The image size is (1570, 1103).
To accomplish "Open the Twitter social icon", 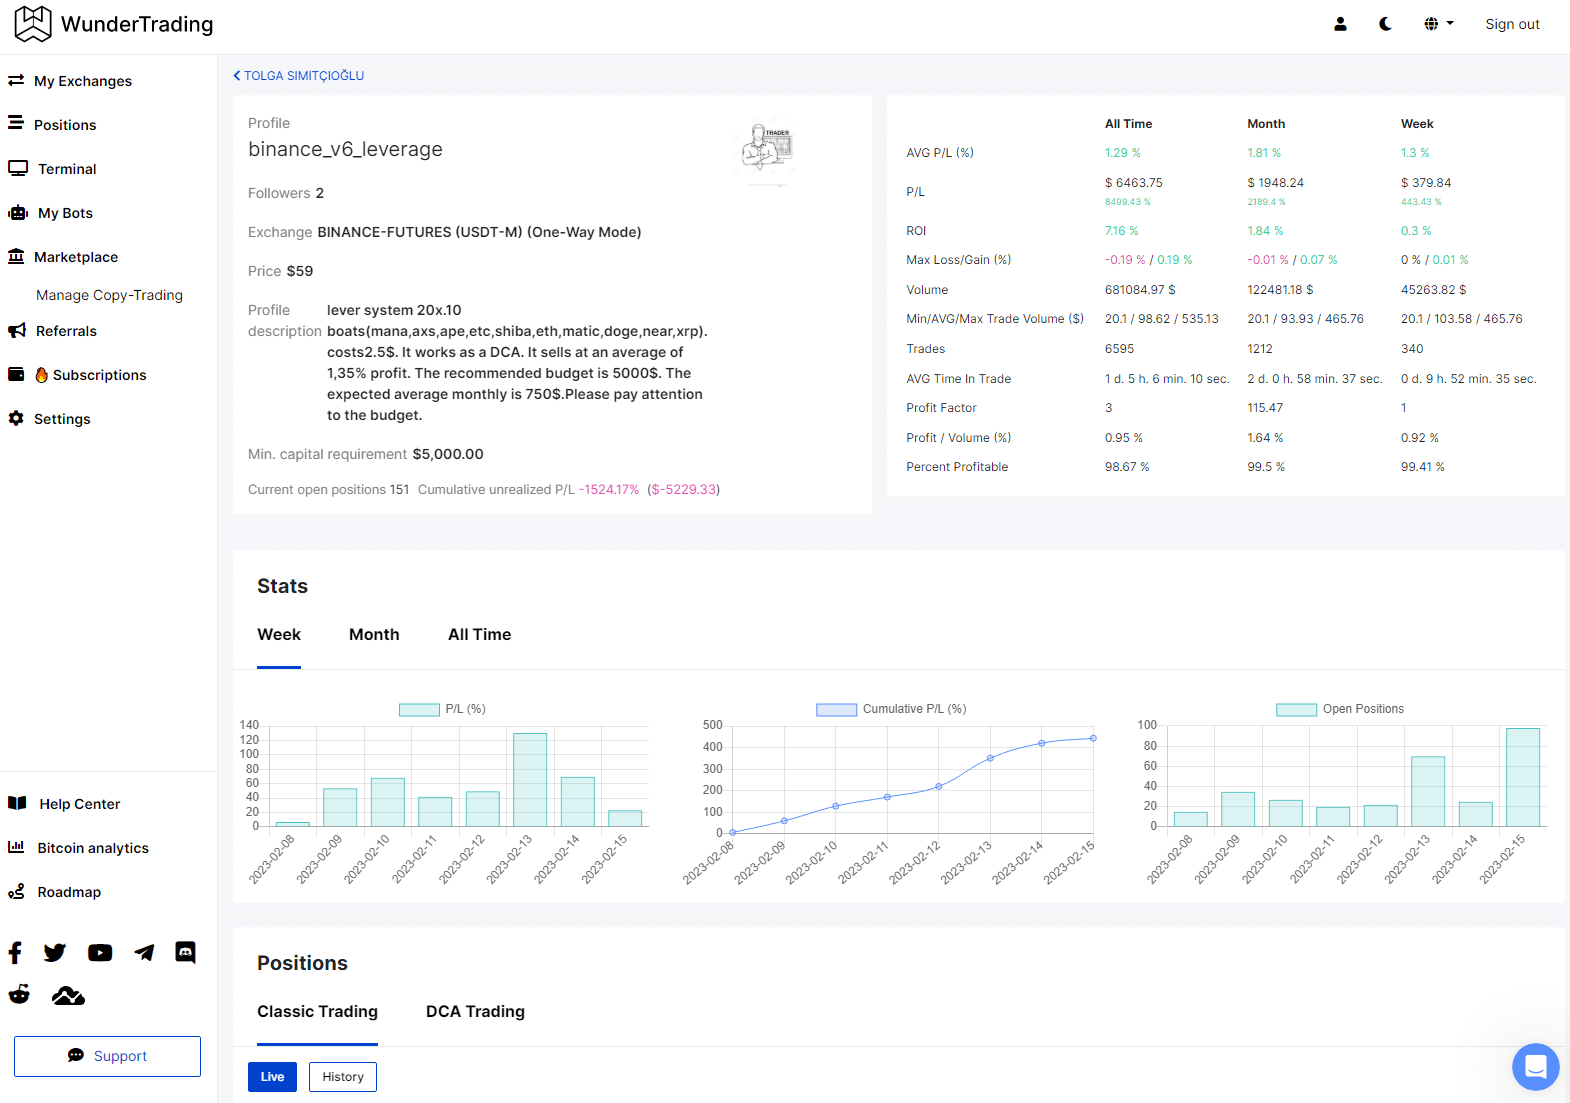I will click(x=55, y=952).
